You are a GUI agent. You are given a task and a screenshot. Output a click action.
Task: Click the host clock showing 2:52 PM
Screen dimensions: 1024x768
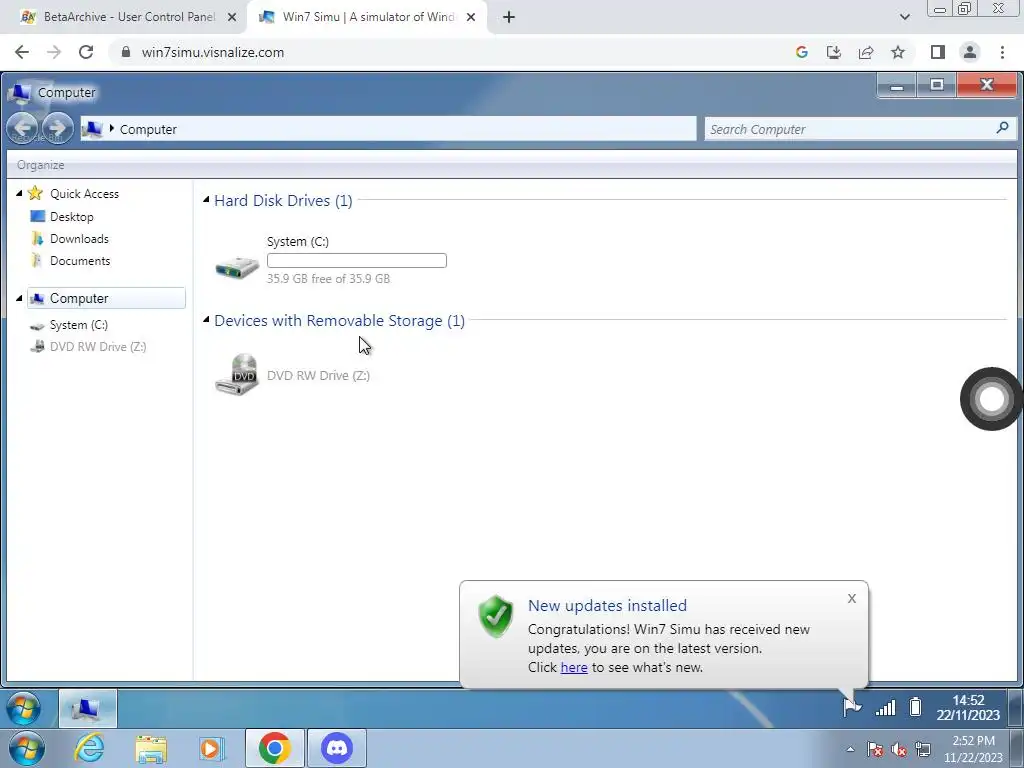(973, 749)
